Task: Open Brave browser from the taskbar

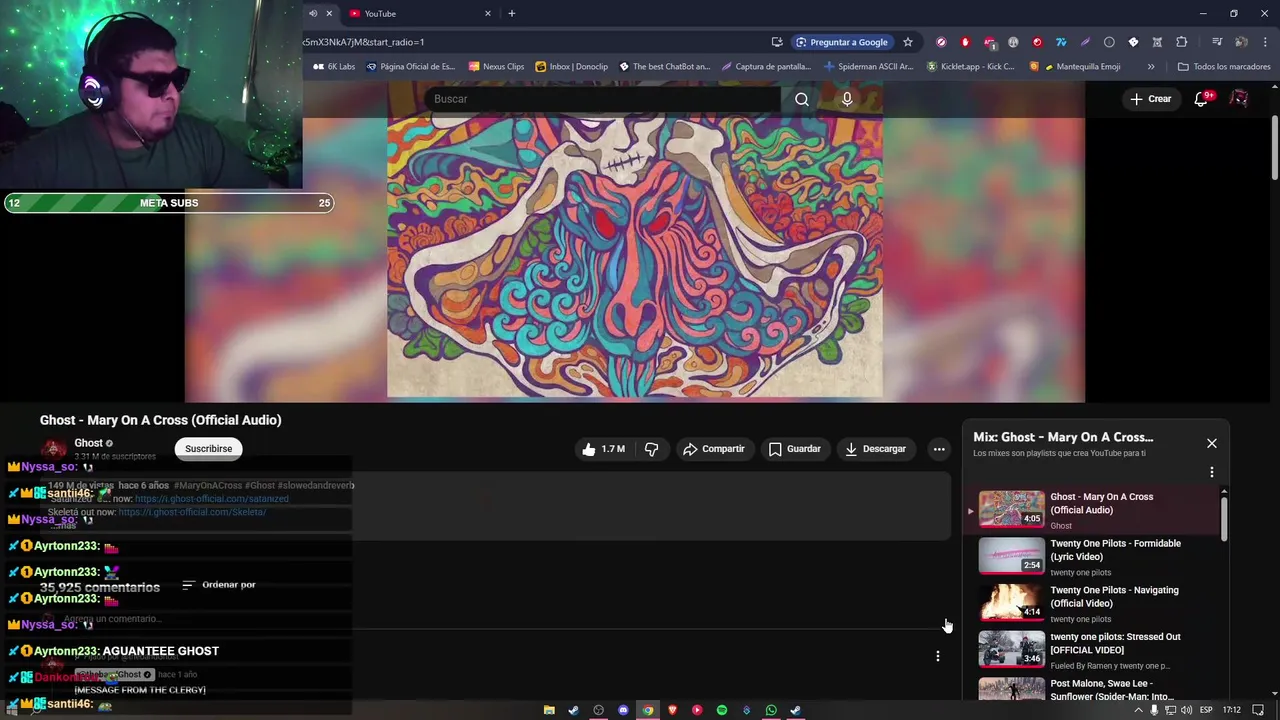Action: click(x=672, y=710)
